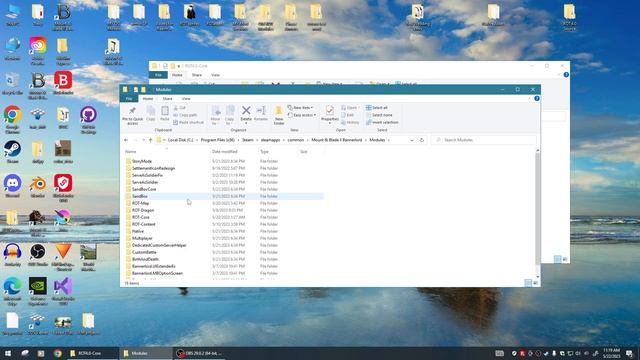This screenshot has height=360, width=640.
Task: Click 'Program Files (x86)' in the breadcrumb
Action: 218,140
